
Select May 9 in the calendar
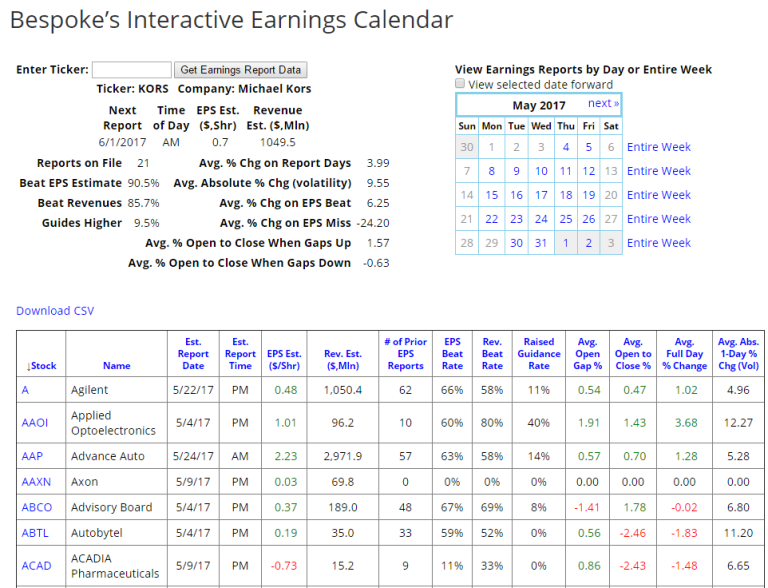coord(516,171)
